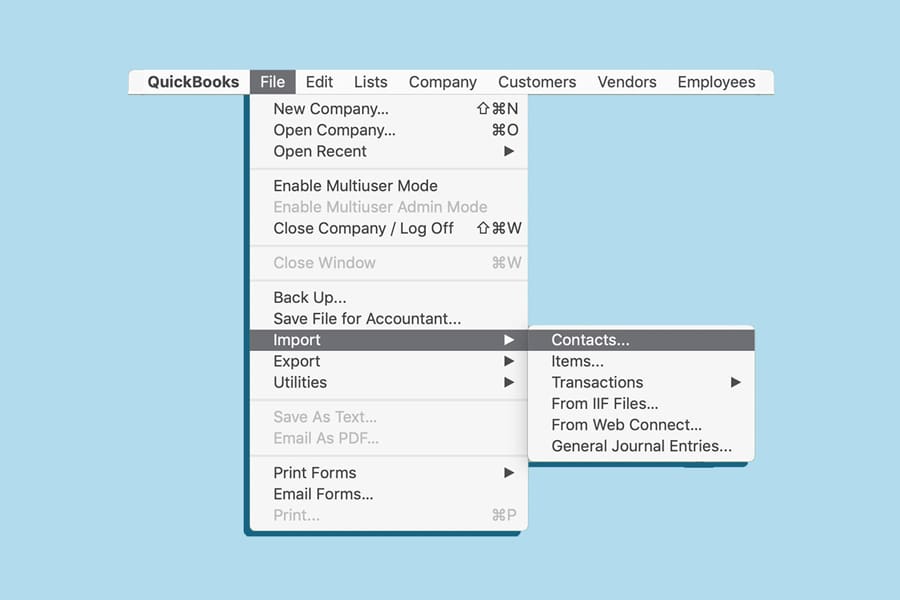This screenshot has height=600, width=900.
Task: Open the Vendors menu
Action: (x=627, y=82)
